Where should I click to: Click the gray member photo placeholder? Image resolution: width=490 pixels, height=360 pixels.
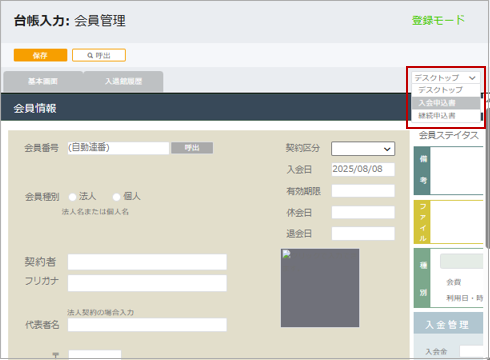pyautogui.click(x=320, y=288)
